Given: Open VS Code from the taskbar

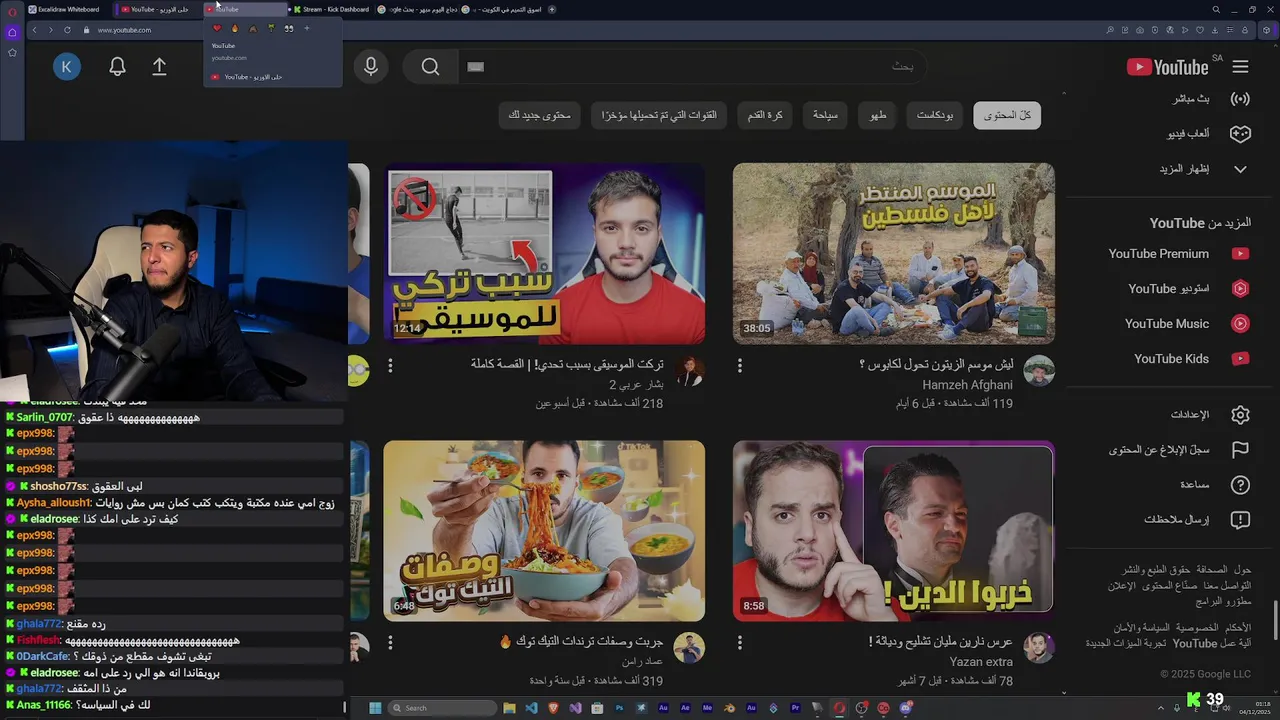Looking at the screenshot, I should coord(532,708).
